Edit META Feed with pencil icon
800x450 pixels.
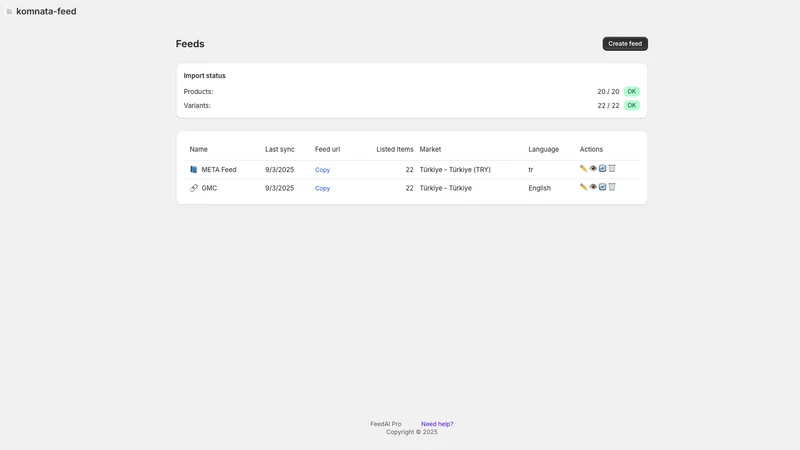[x=583, y=168]
